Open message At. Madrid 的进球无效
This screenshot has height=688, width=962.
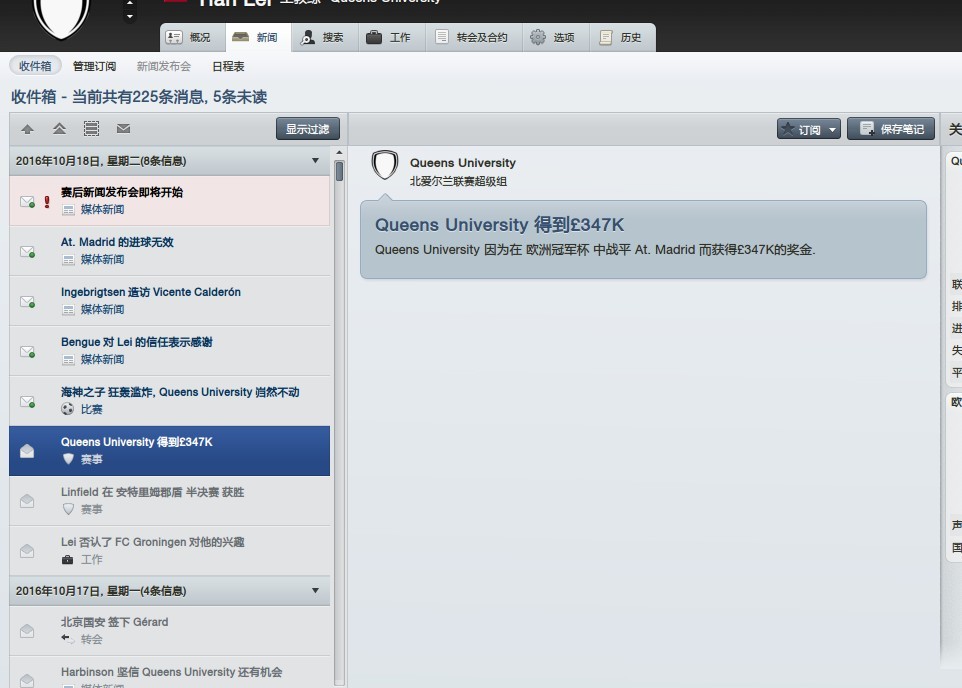pos(169,251)
